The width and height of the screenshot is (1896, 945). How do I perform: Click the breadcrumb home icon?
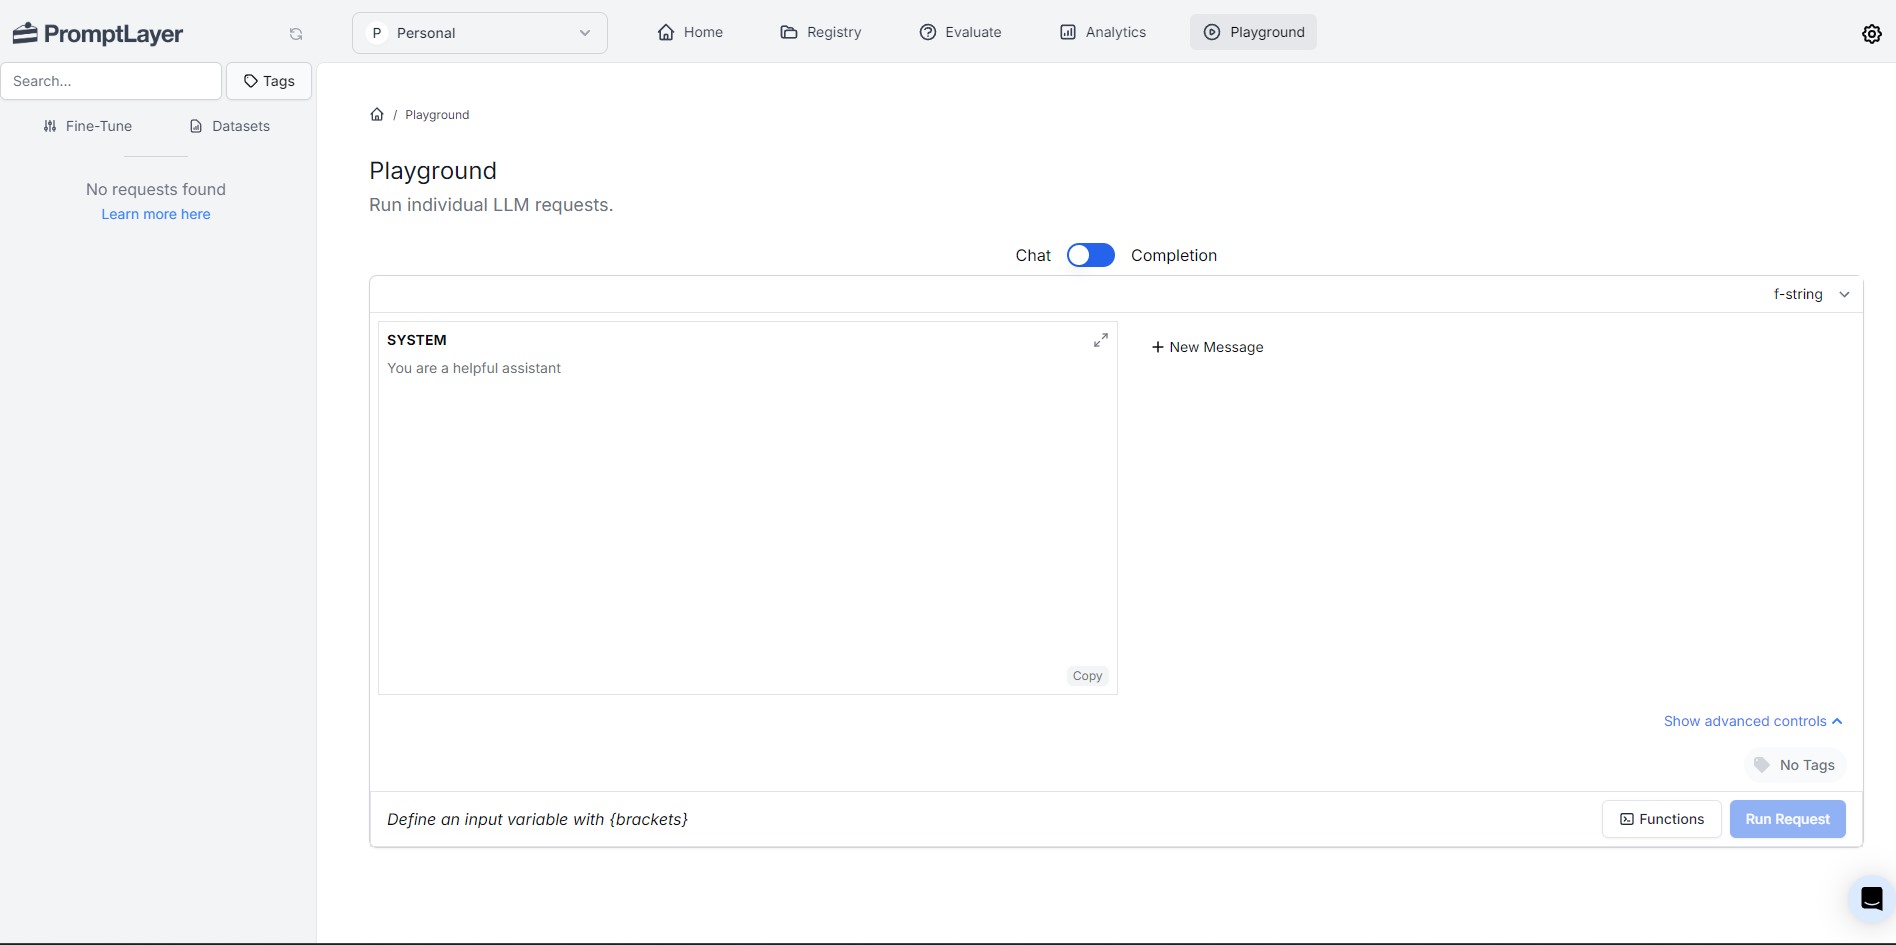(x=377, y=114)
